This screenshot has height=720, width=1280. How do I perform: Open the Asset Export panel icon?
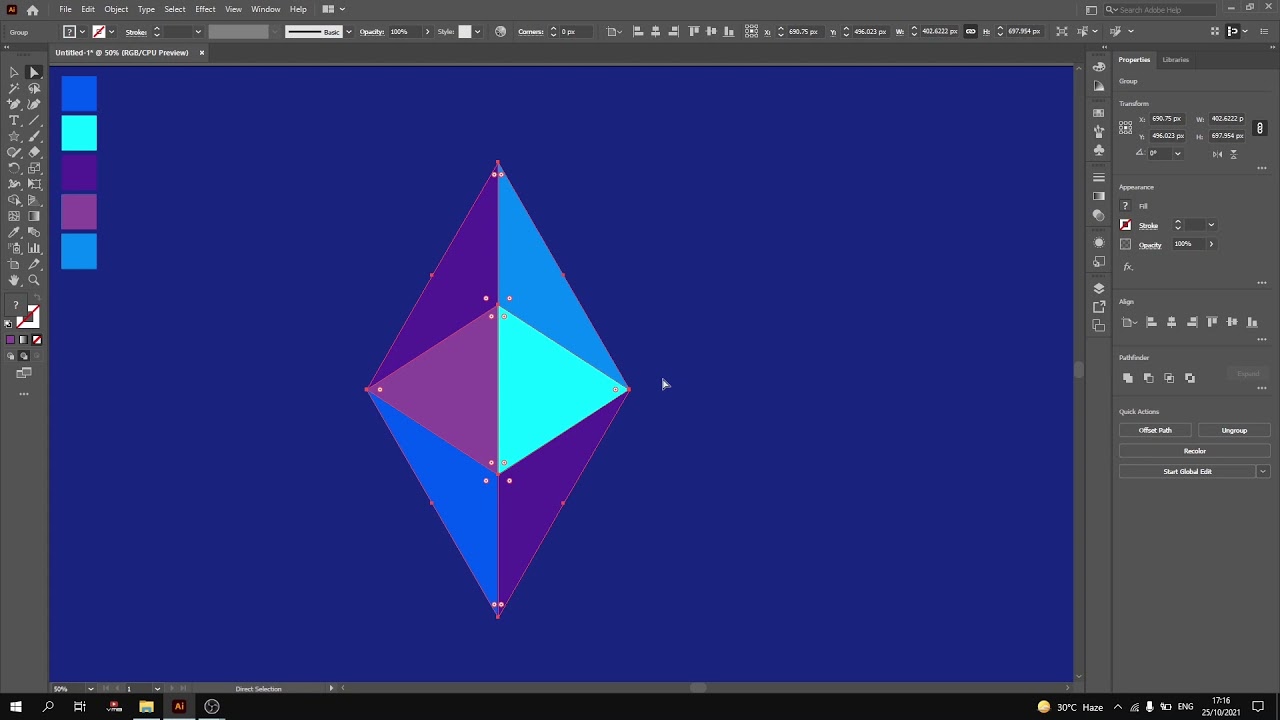coord(1099,307)
